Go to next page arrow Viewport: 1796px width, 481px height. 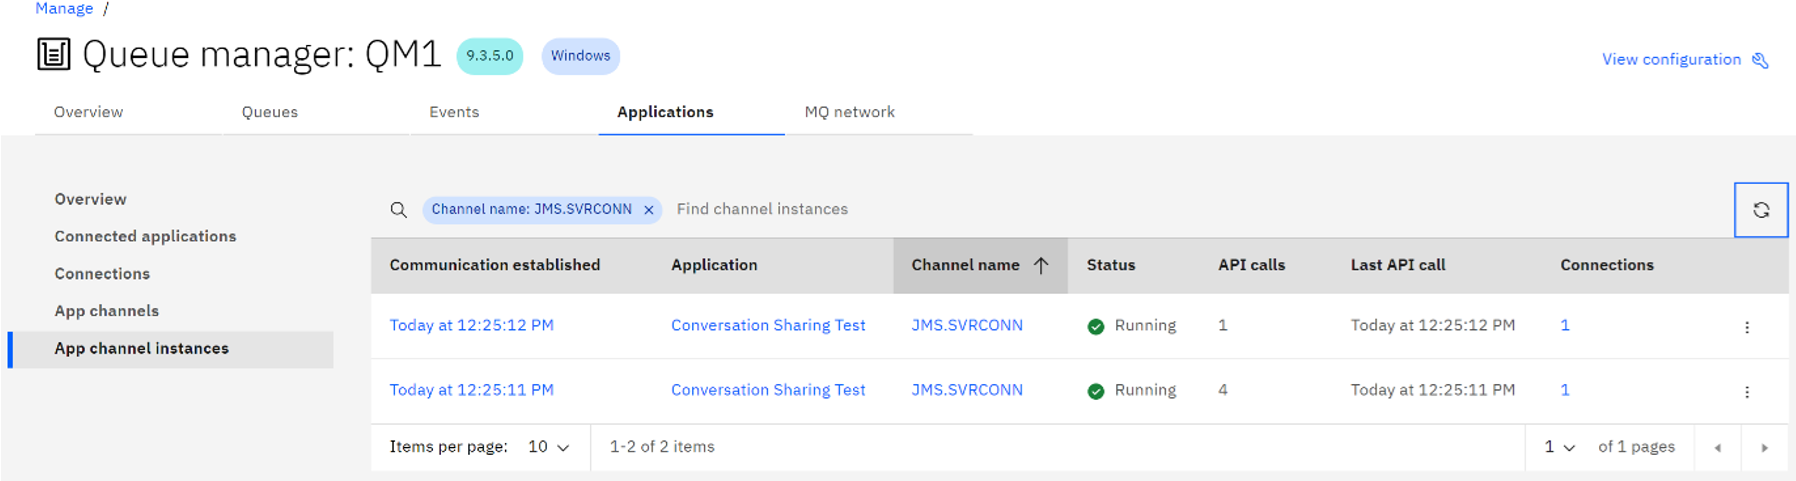(1765, 448)
